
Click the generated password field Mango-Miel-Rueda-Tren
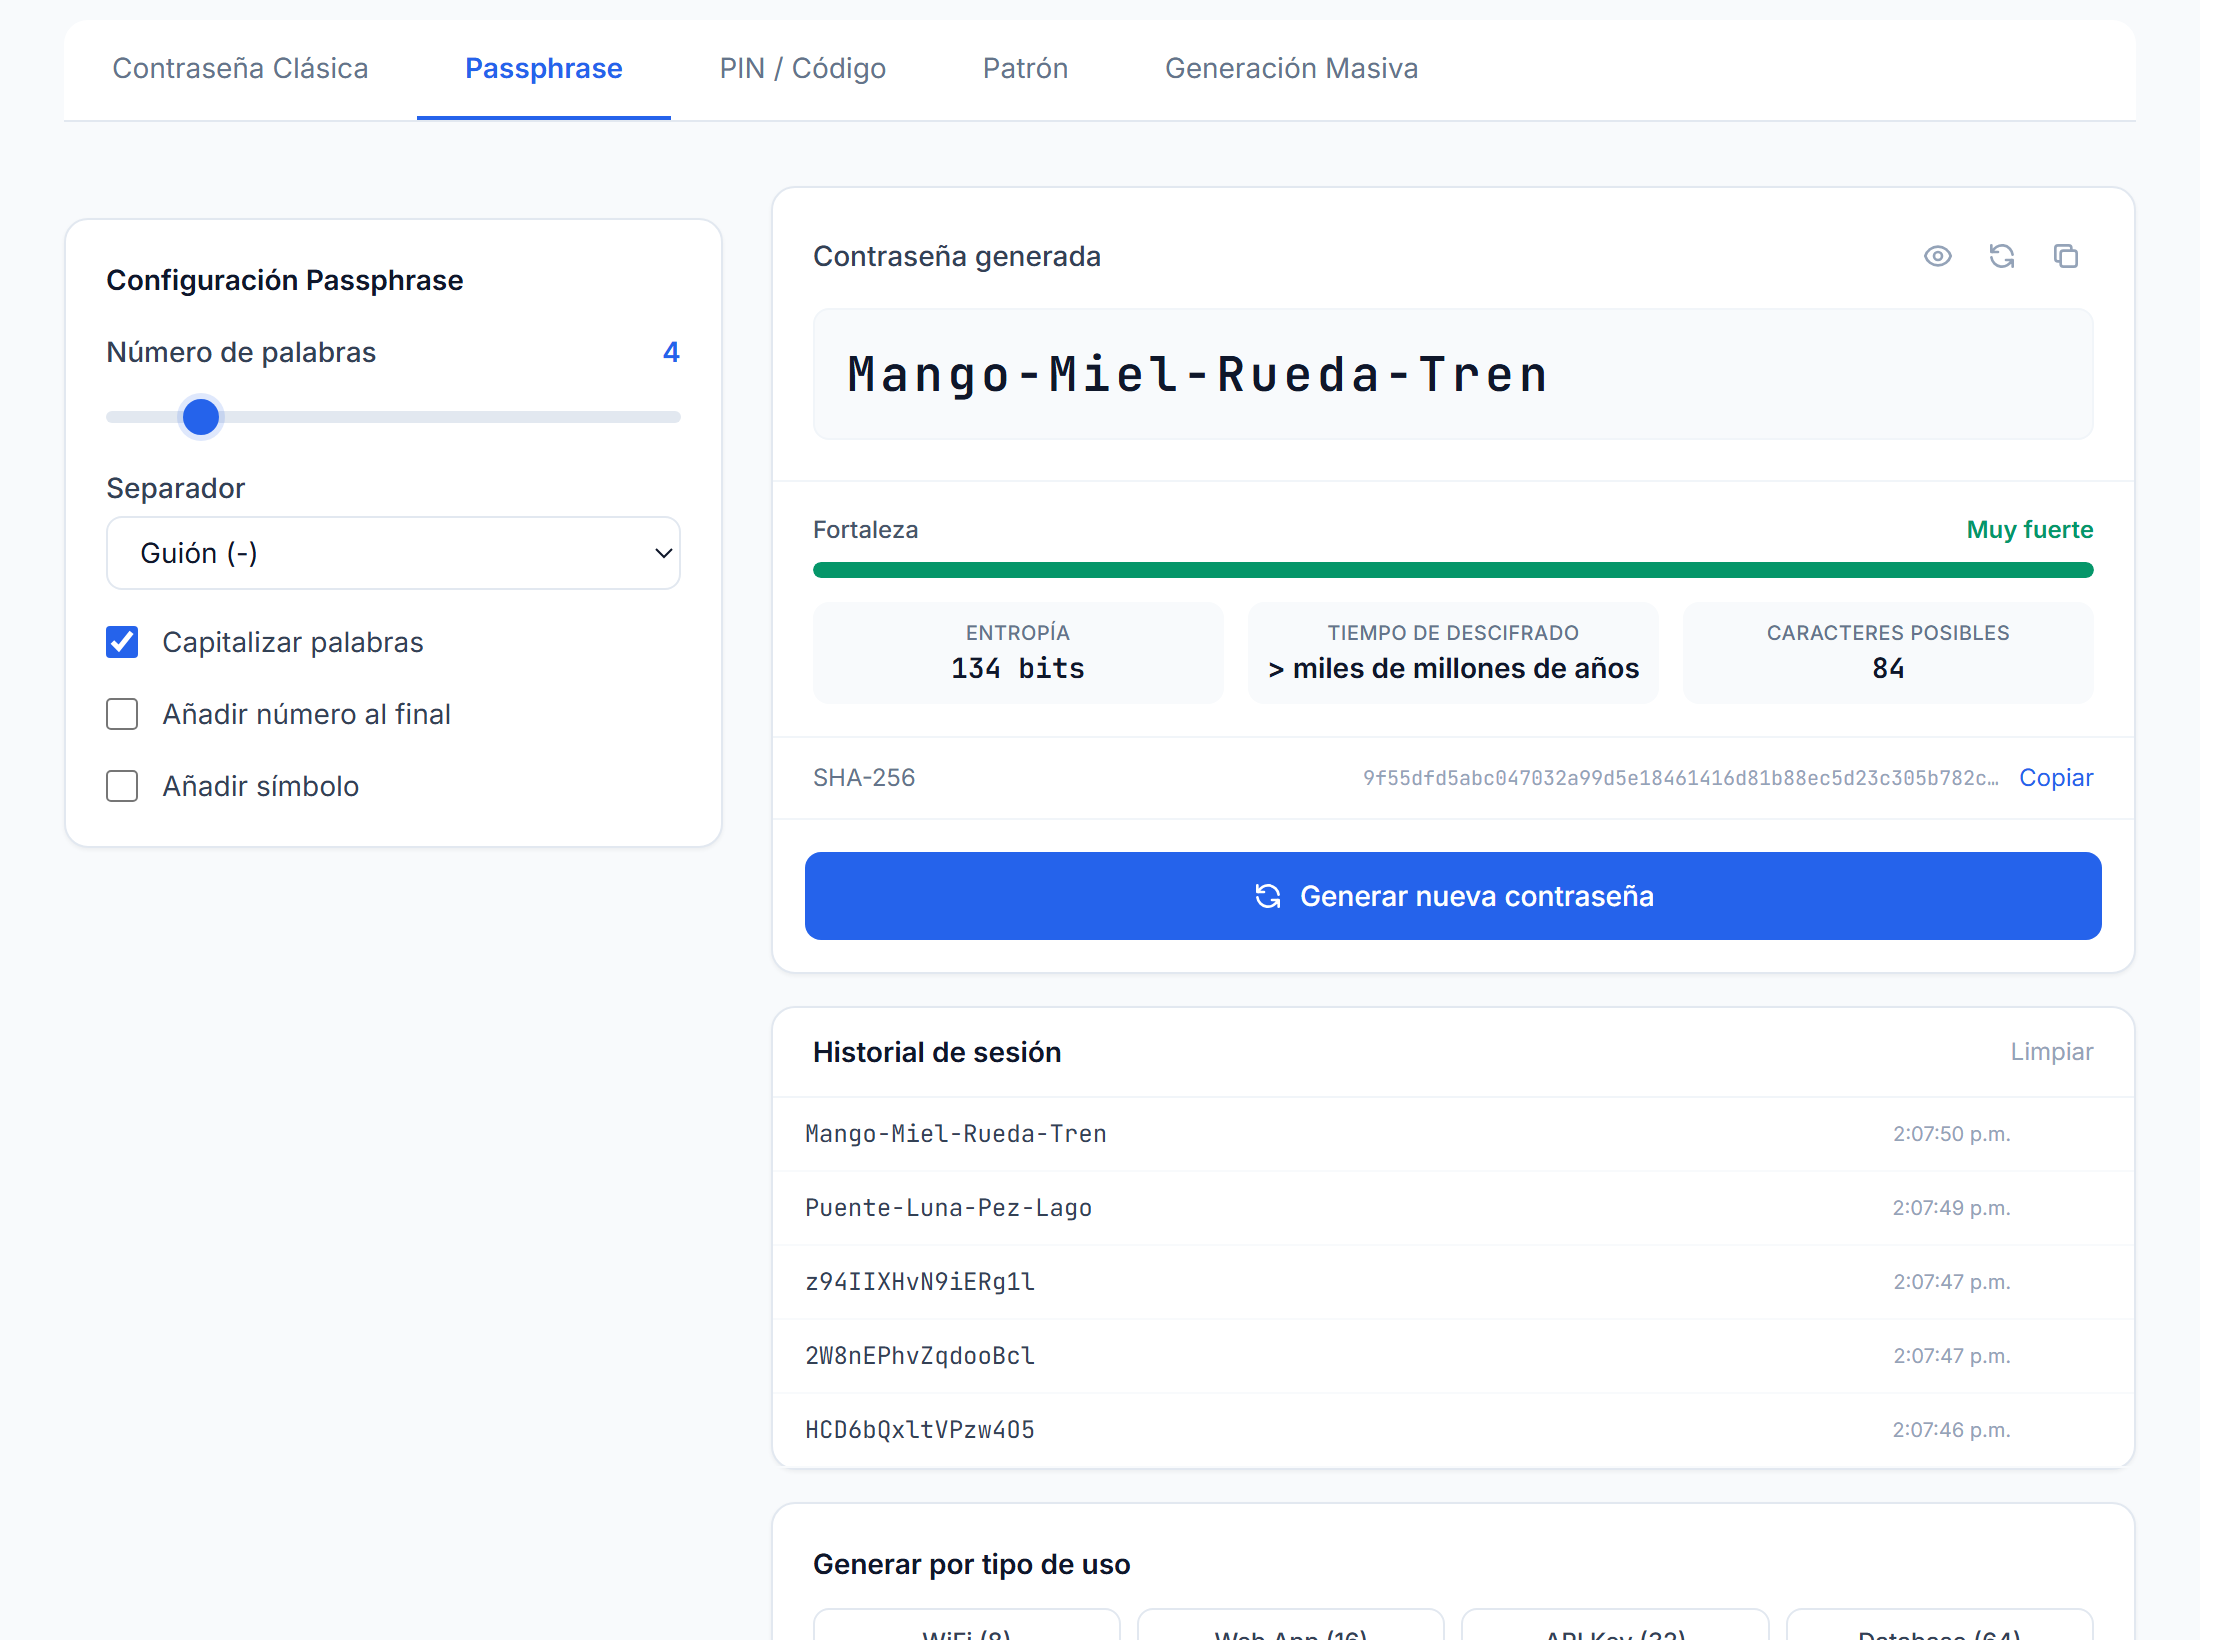[x=1453, y=375]
